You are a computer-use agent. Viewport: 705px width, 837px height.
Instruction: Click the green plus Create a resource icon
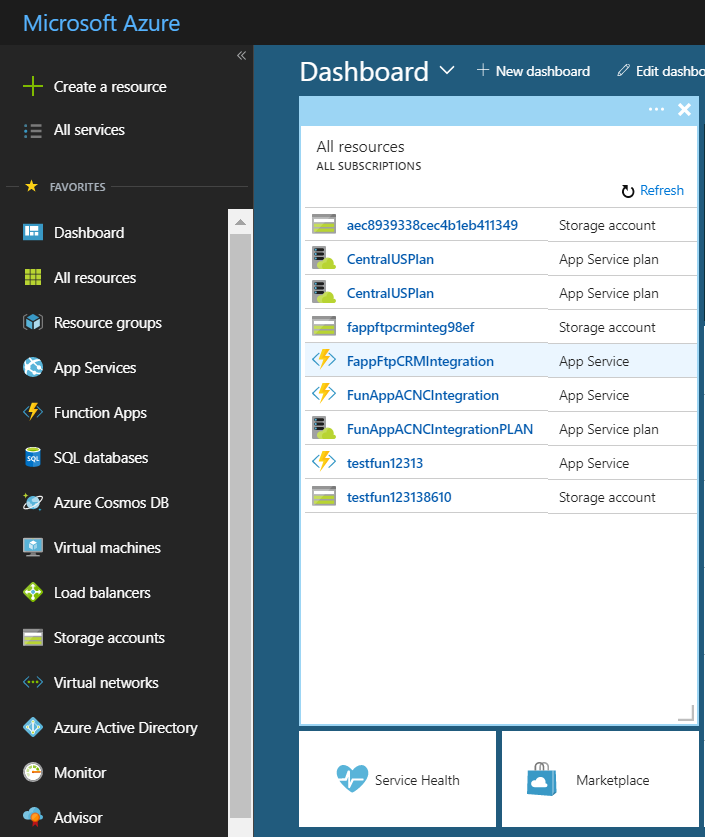point(33,86)
